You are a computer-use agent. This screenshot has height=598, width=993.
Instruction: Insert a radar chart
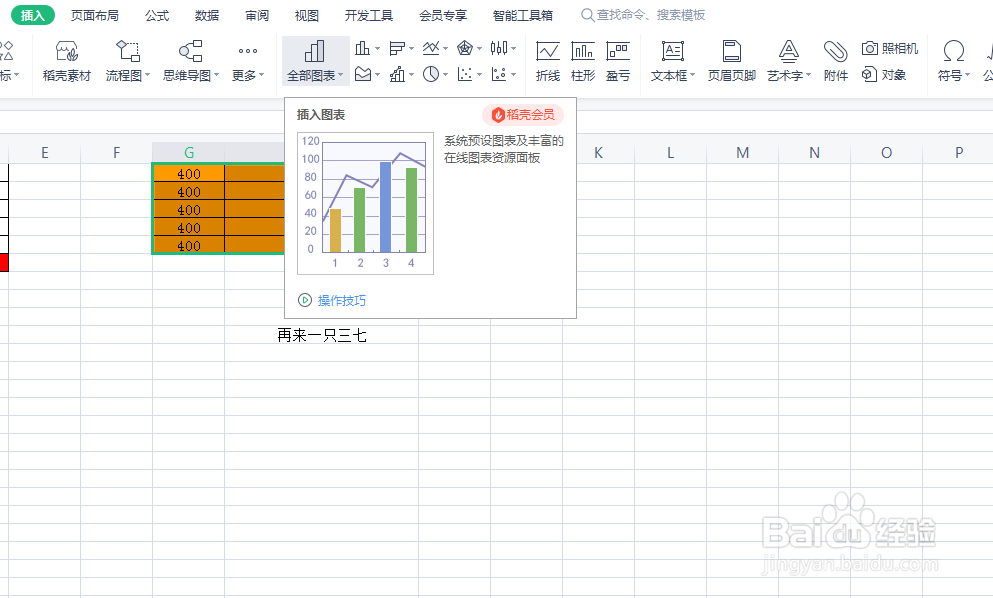click(x=465, y=48)
